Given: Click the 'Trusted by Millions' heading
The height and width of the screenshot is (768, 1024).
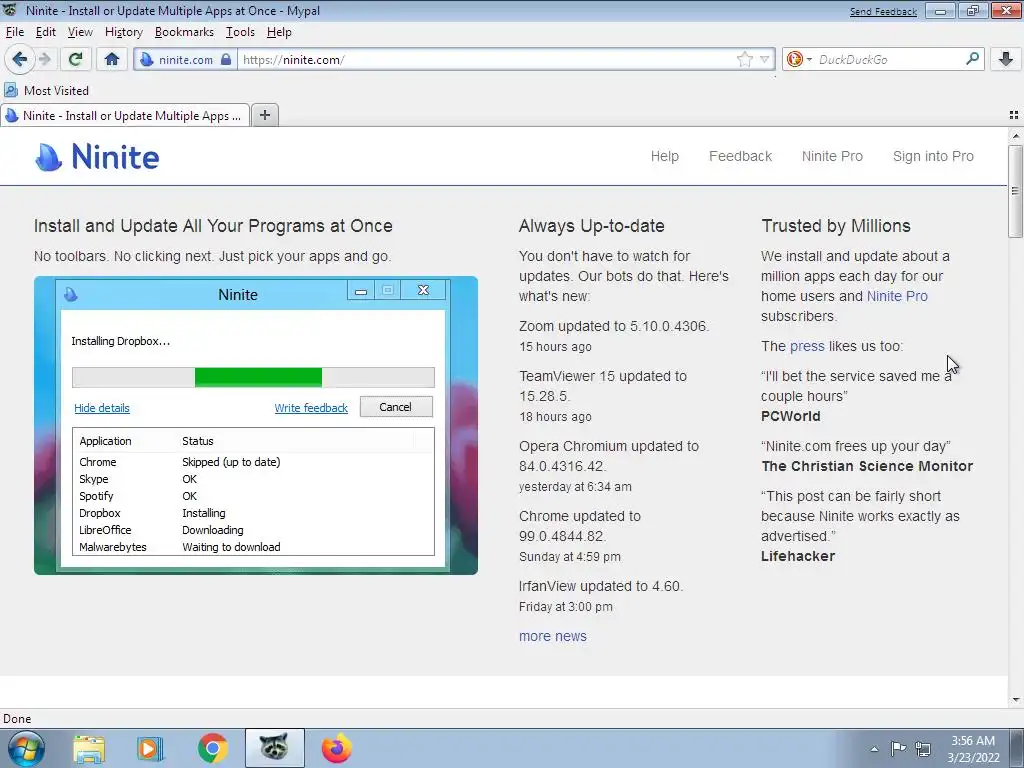Looking at the screenshot, I should (x=835, y=226).
